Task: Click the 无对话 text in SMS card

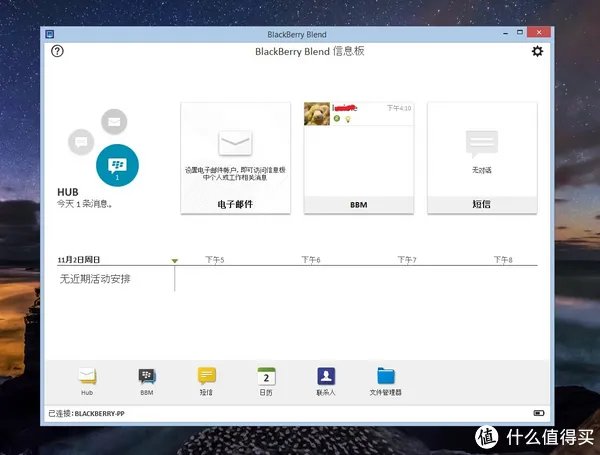Action: pos(481,170)
